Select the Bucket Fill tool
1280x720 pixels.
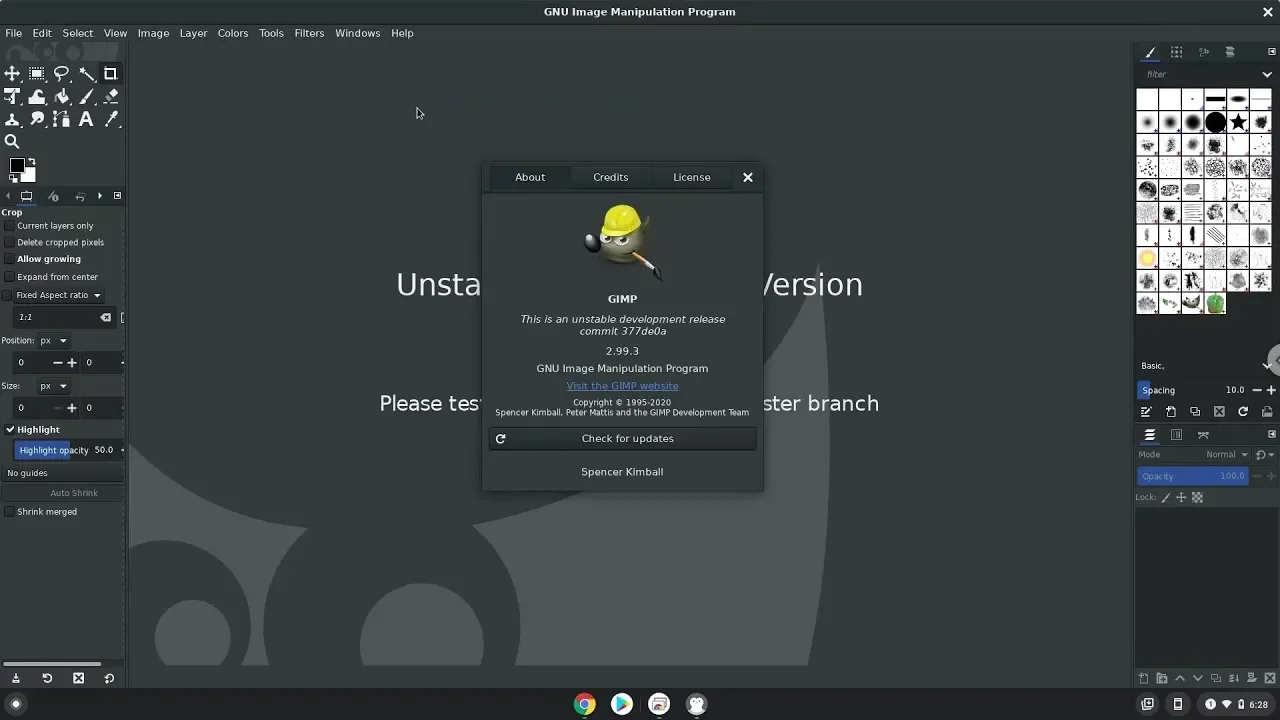[x=61, y=96]
